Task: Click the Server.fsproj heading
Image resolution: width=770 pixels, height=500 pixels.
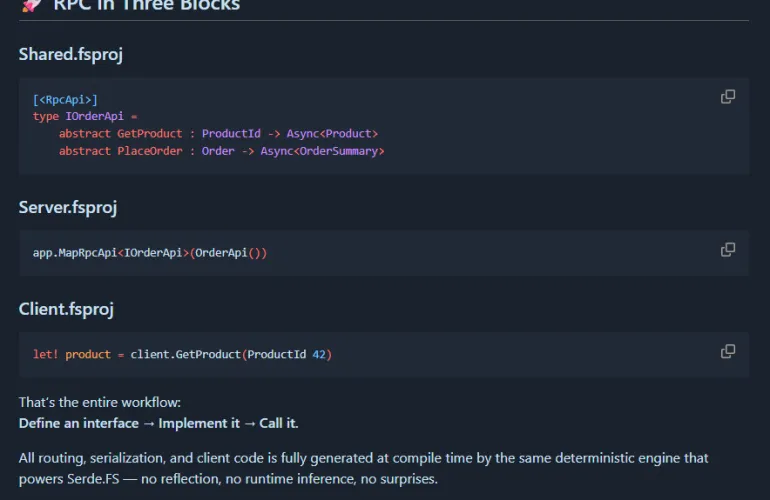Action: (68, 208)
